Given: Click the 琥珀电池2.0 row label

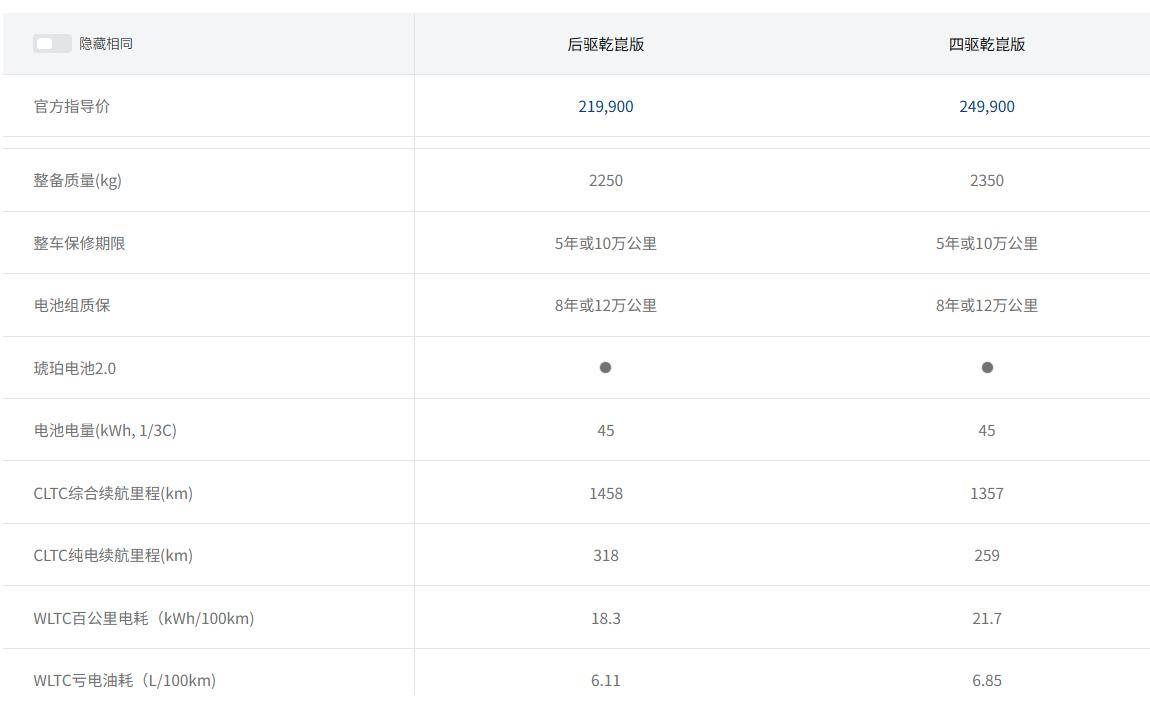Looking at the screenshot, I should coord(74,369).
